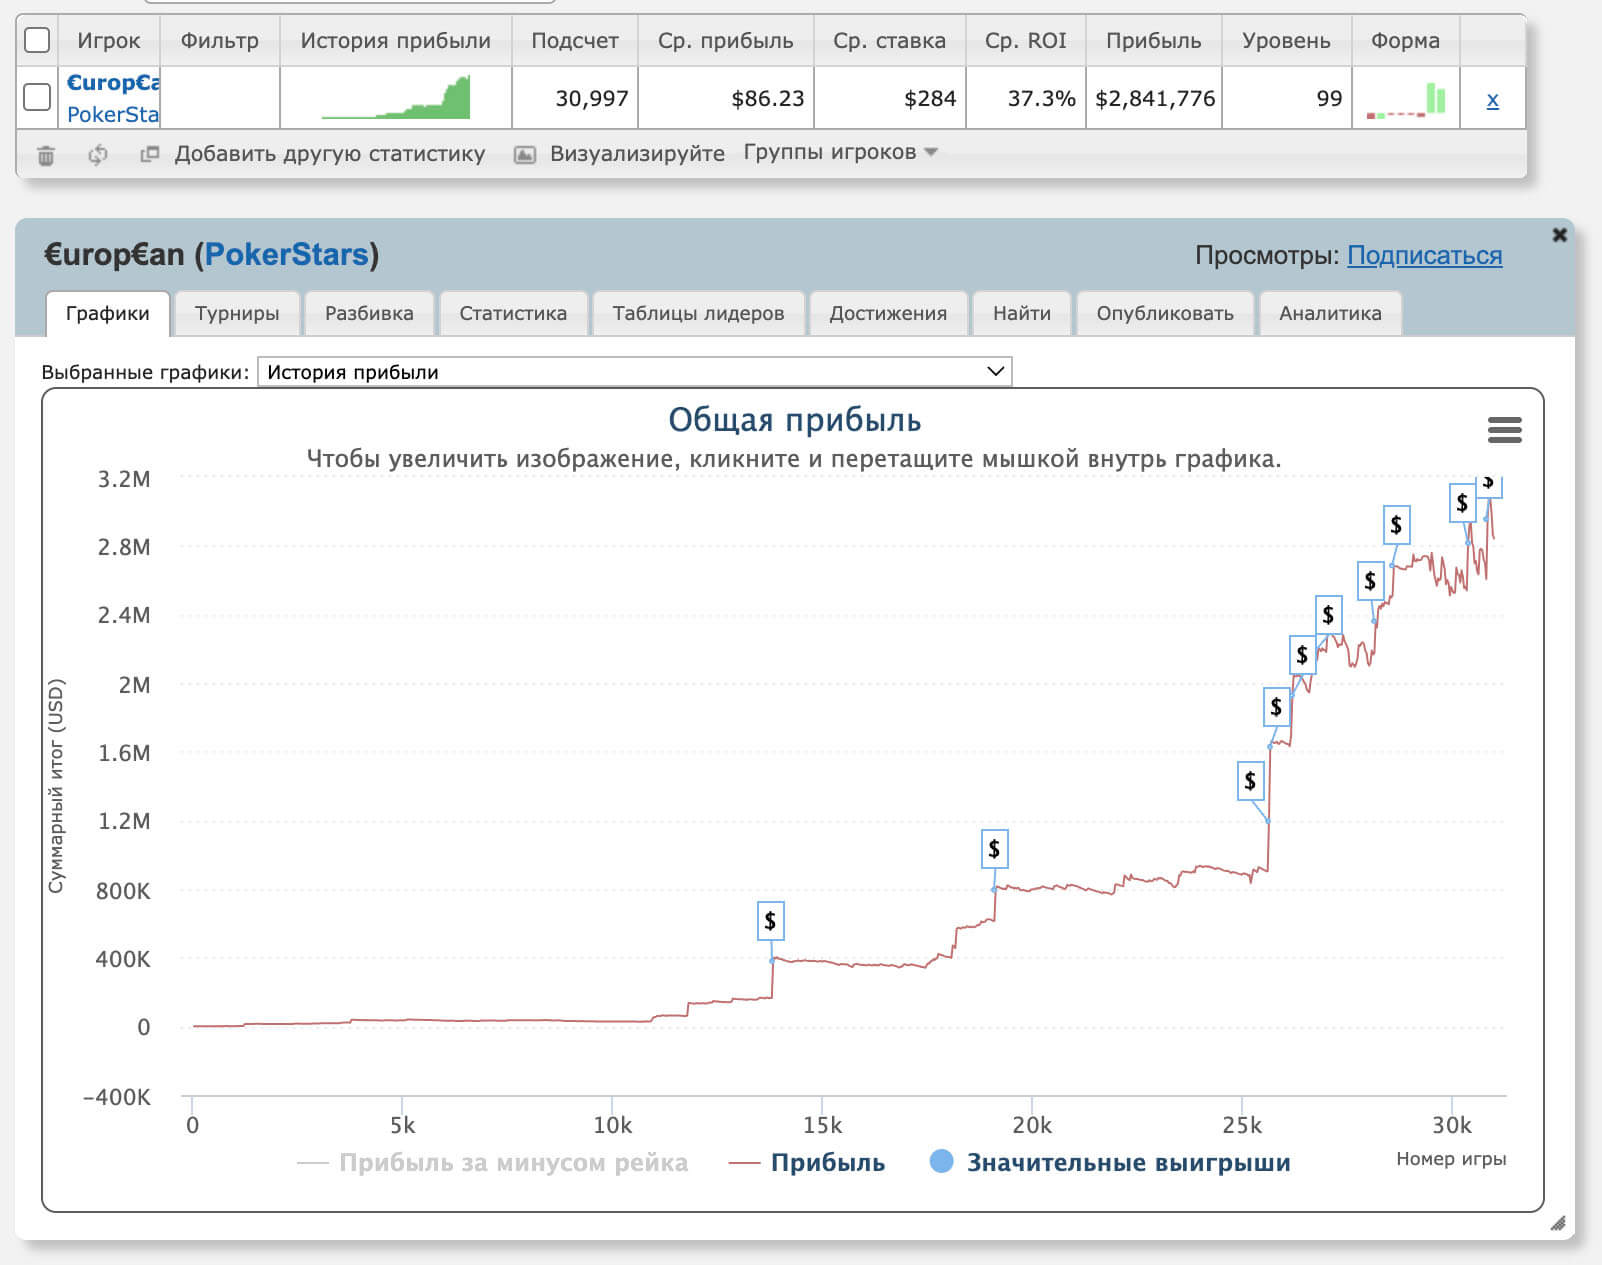Click the $ marker near 15k games

pyautogui.click(x=770, y=920)
